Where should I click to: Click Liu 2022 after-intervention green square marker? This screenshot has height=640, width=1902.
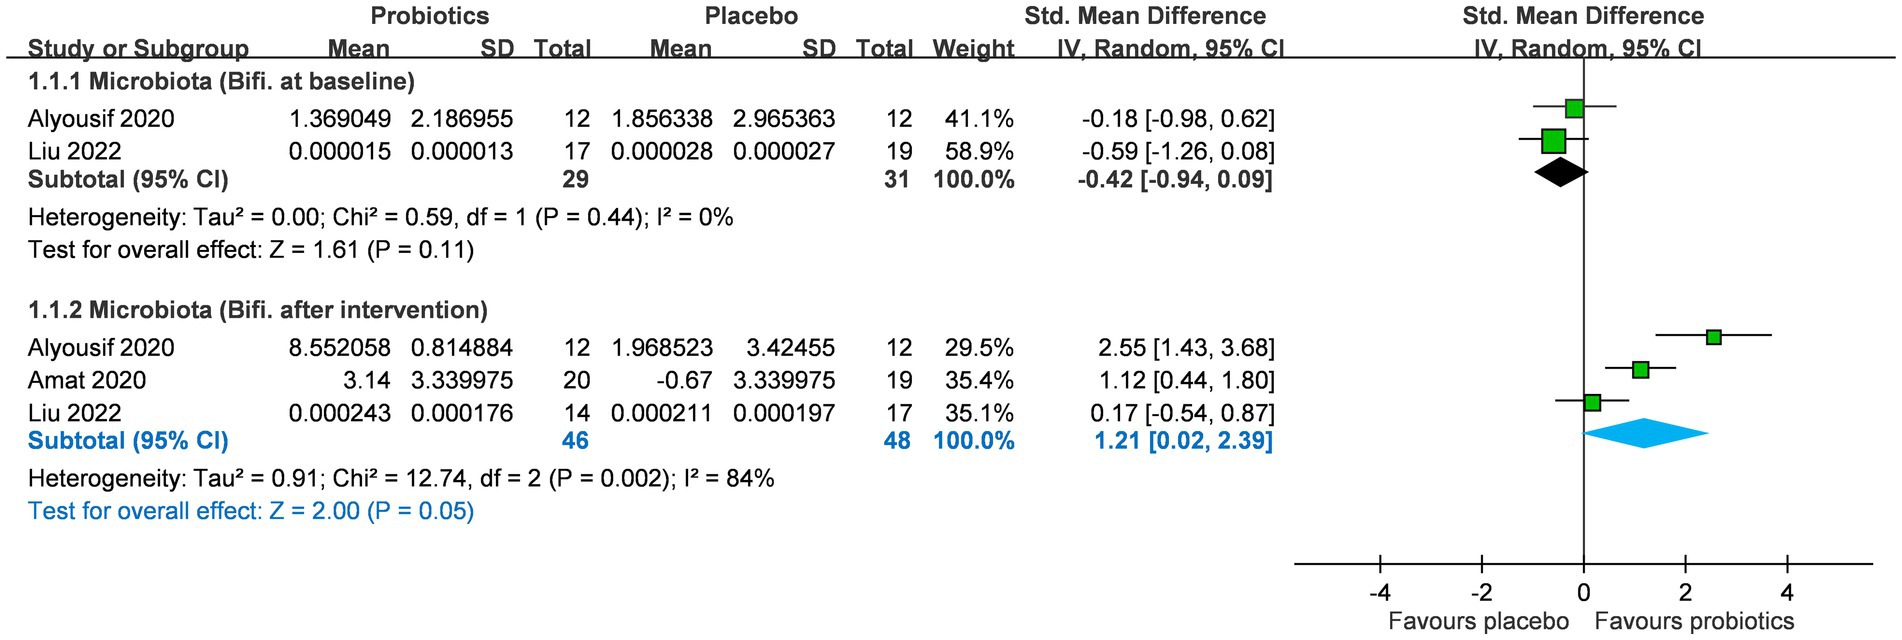[x=1592, y=403]
